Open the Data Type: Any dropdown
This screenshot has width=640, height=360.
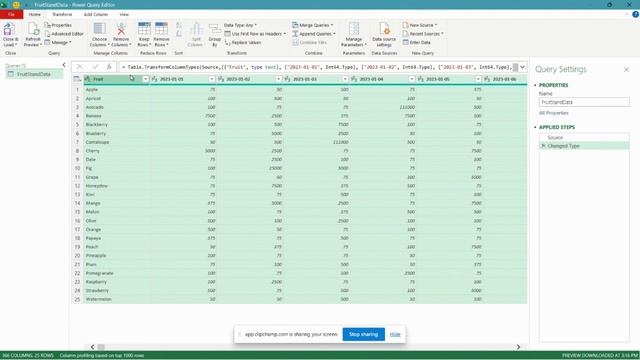point(240,25)
